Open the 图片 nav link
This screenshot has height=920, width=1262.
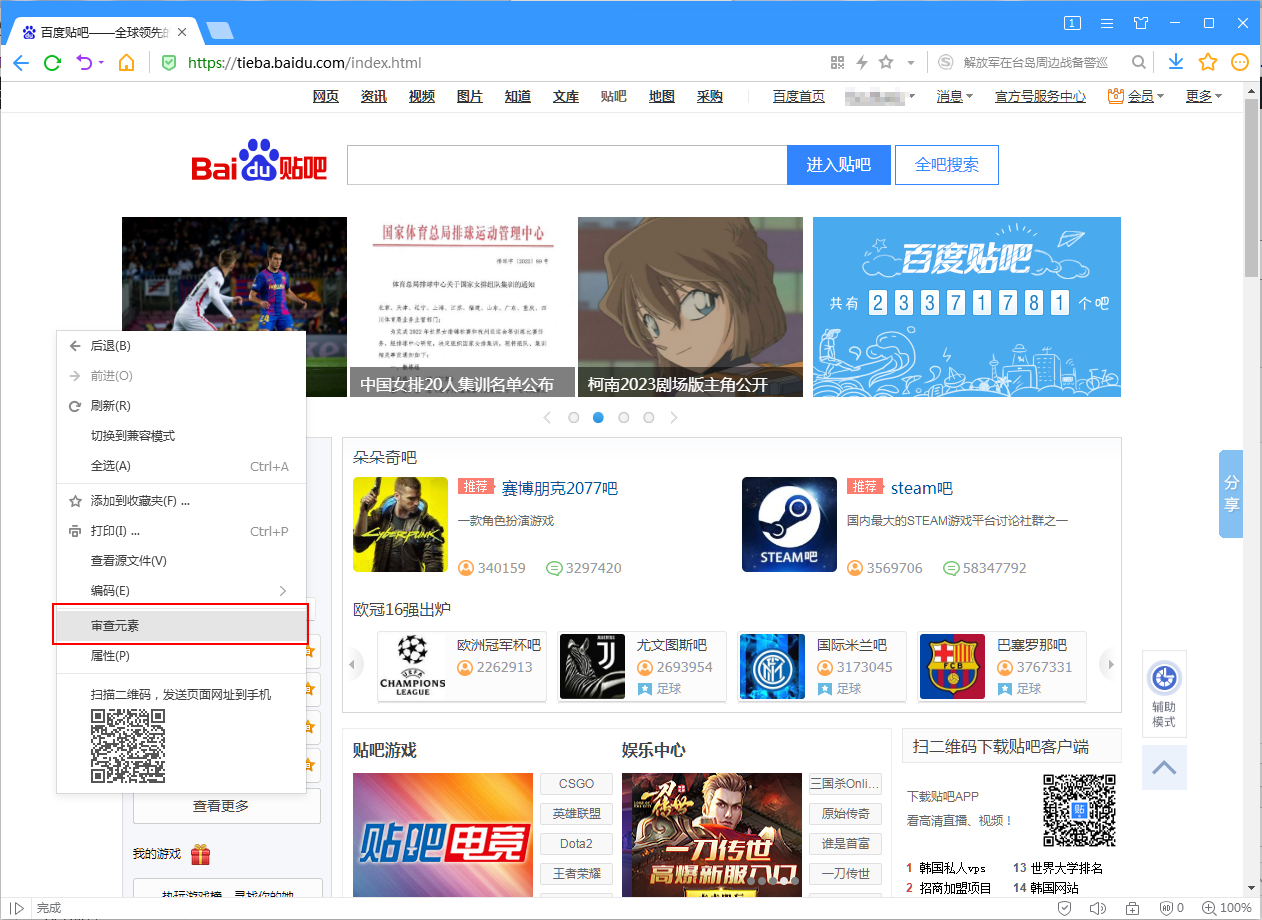click(x=470, y=96)
